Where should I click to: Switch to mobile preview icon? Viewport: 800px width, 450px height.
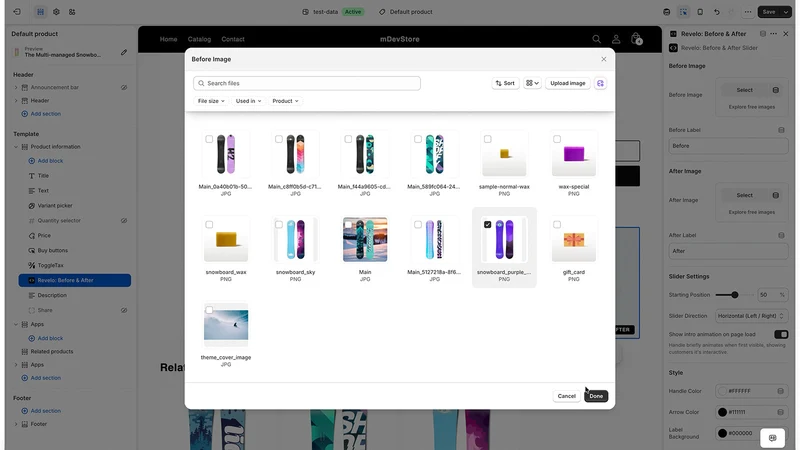(x=700, y=12)
